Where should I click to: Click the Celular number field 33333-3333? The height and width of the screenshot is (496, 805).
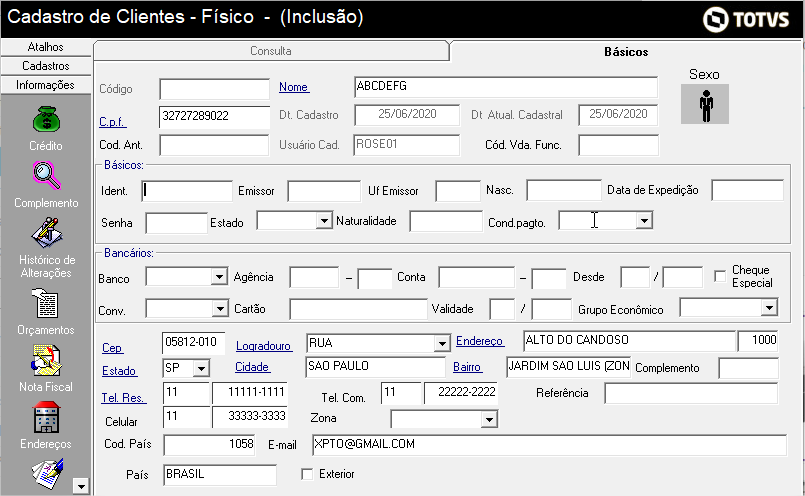coord(250,416)
